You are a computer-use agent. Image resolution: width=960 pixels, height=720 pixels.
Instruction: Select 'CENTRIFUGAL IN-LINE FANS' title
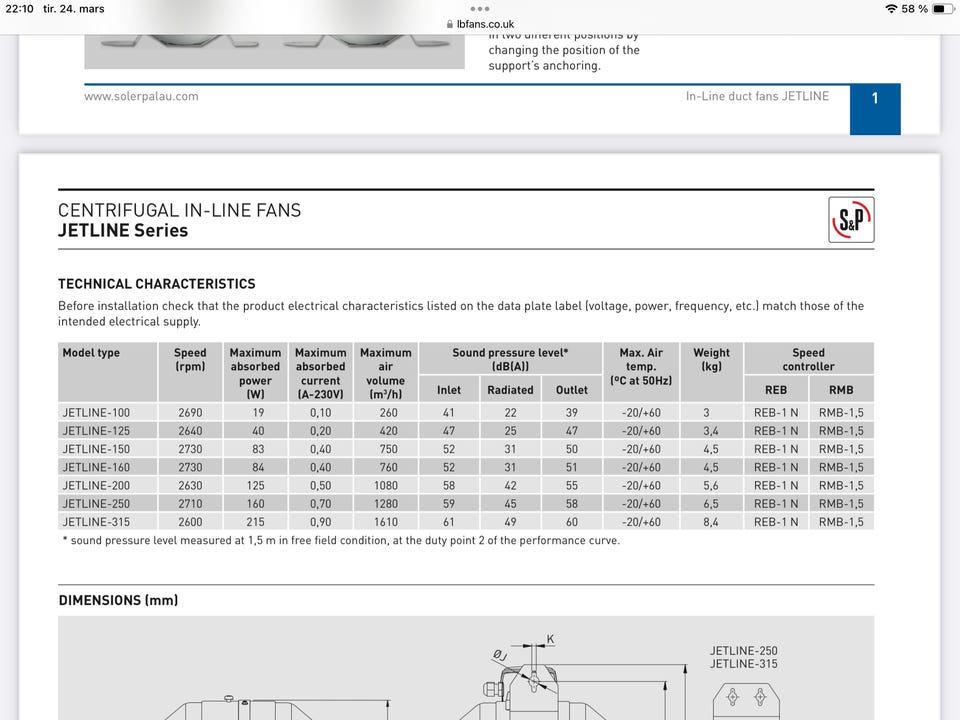[x=179, y=210]
